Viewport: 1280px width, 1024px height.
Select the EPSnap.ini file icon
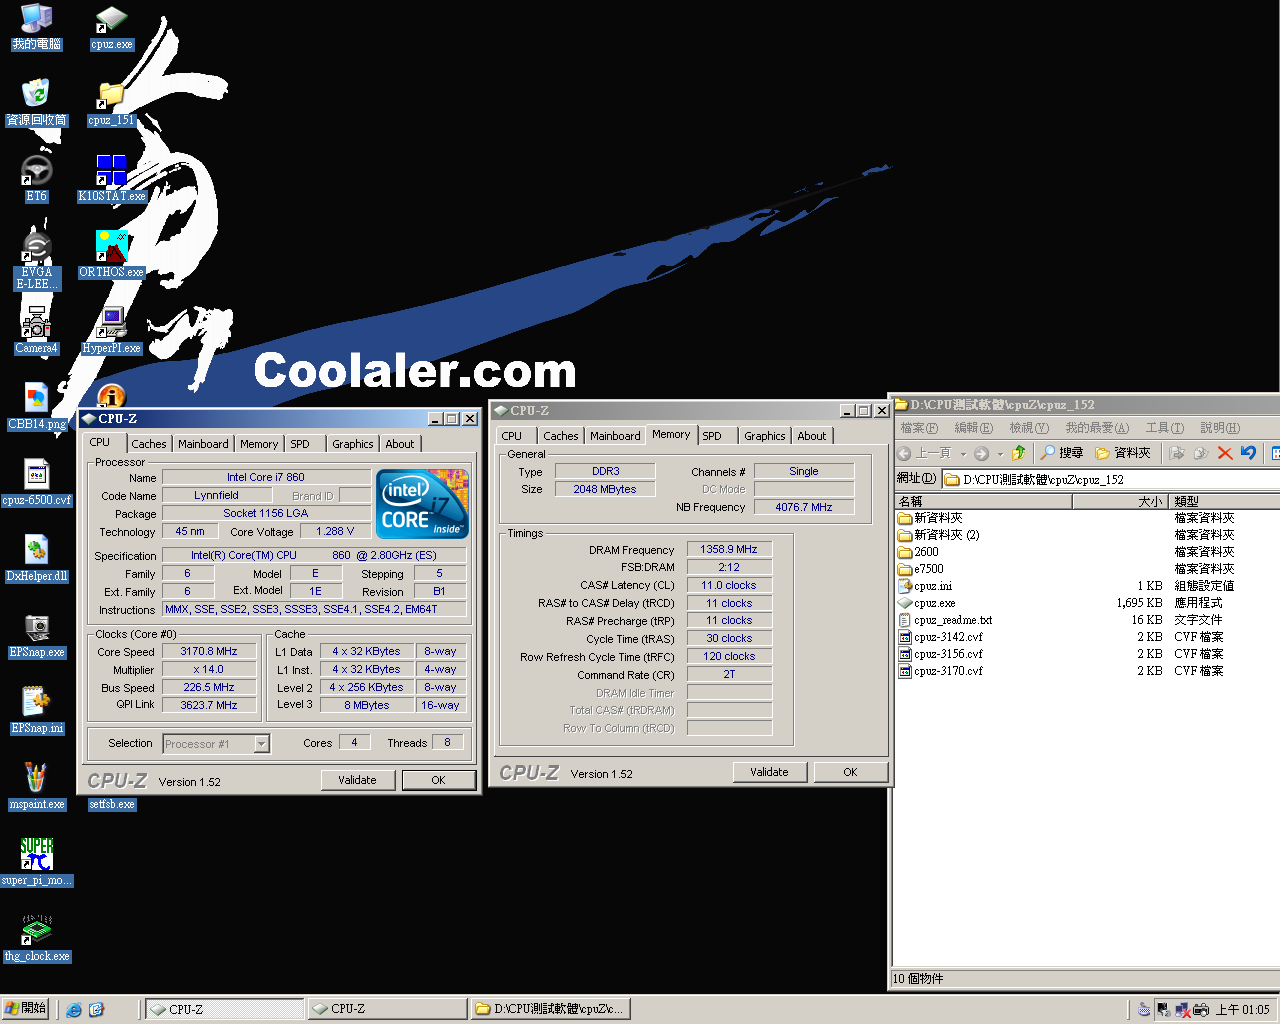37,711
